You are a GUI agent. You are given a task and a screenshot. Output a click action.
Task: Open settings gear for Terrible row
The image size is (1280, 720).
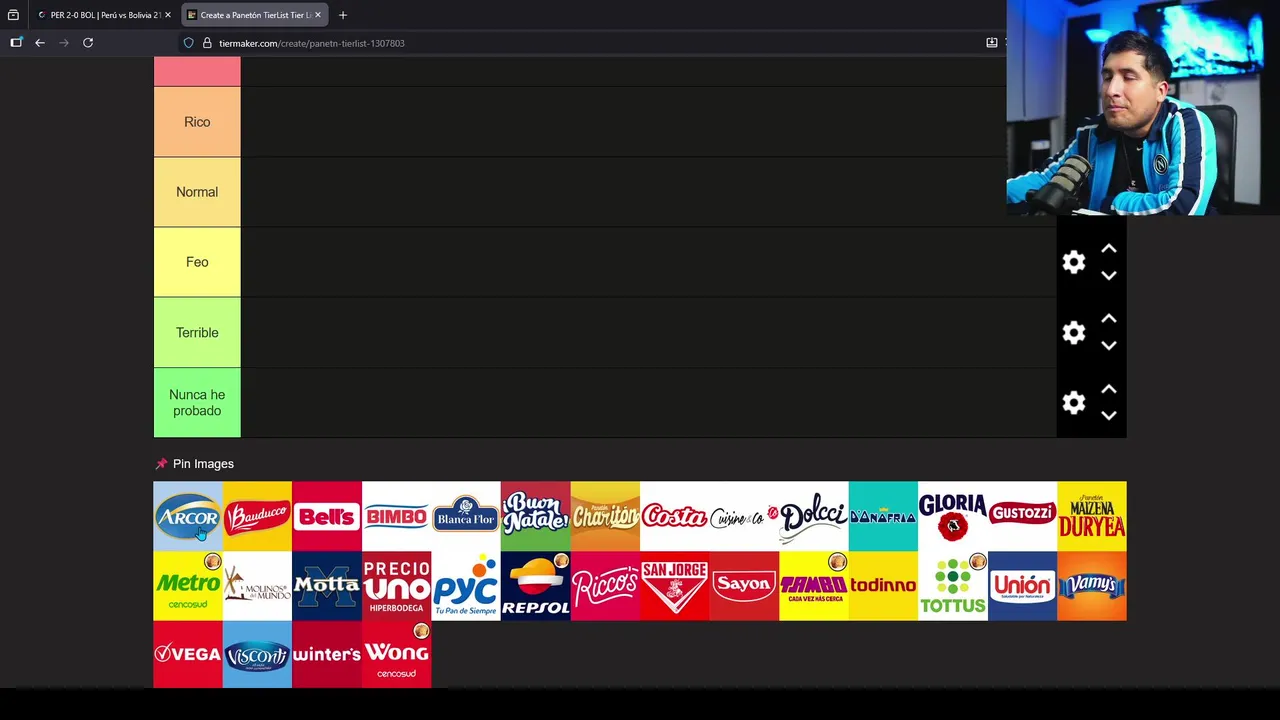(1074, 333)
